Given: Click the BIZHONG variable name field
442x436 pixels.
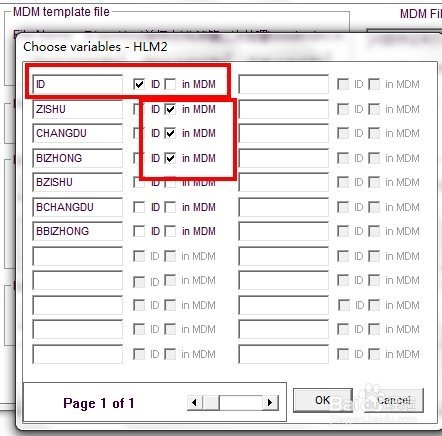Looking at the screenshot, I should 78,158.
